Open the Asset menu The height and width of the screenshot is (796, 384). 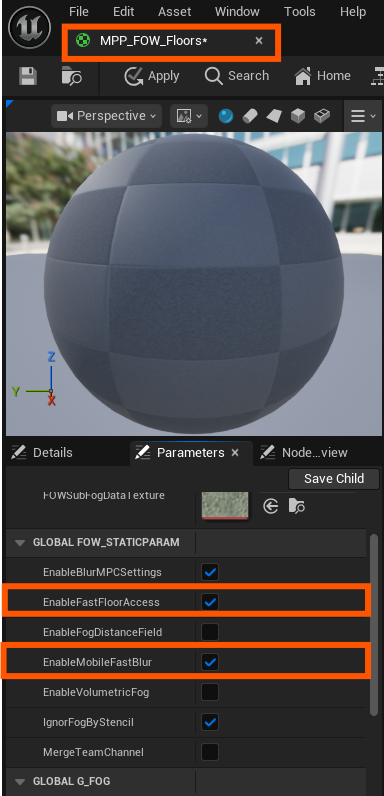tap(175, 12)
